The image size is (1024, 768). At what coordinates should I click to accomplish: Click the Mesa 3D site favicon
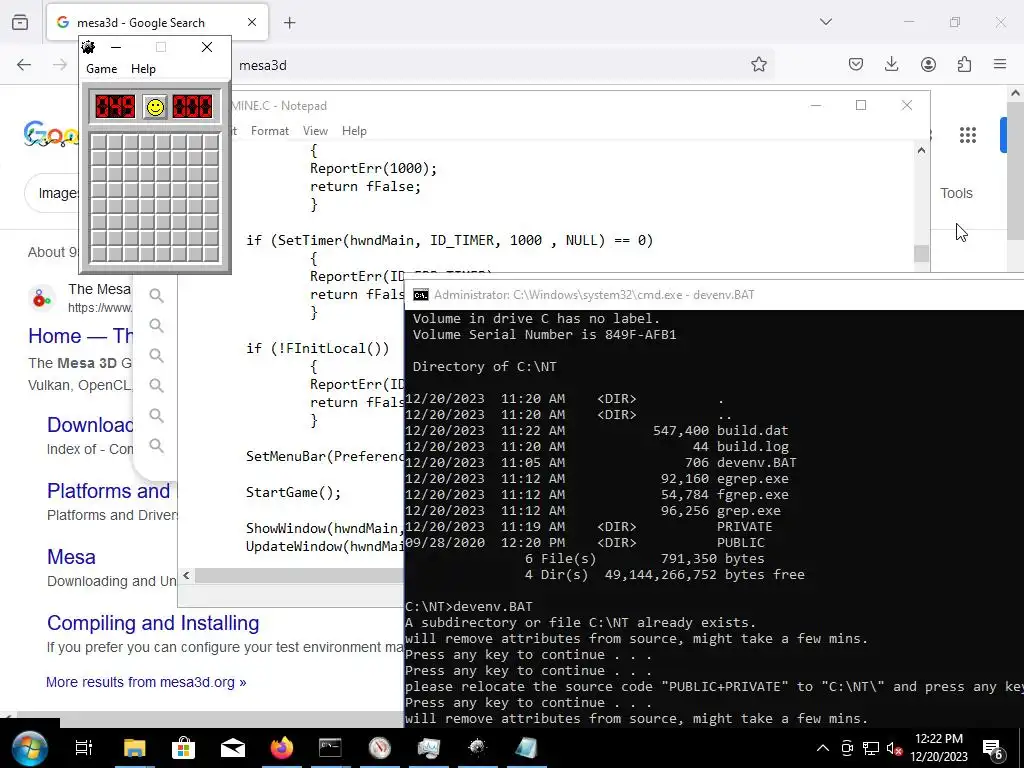tap(42, 298)
